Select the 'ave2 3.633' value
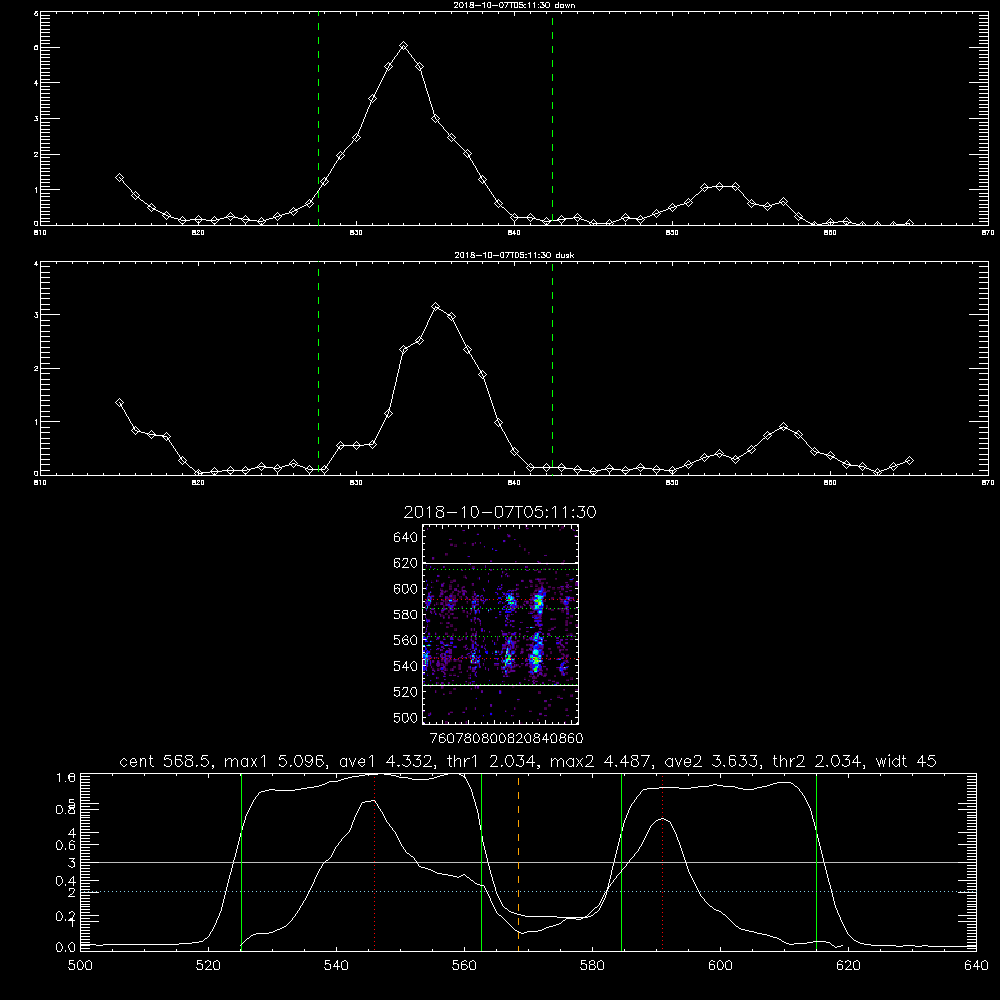1000x1000 pixels. 712,761
